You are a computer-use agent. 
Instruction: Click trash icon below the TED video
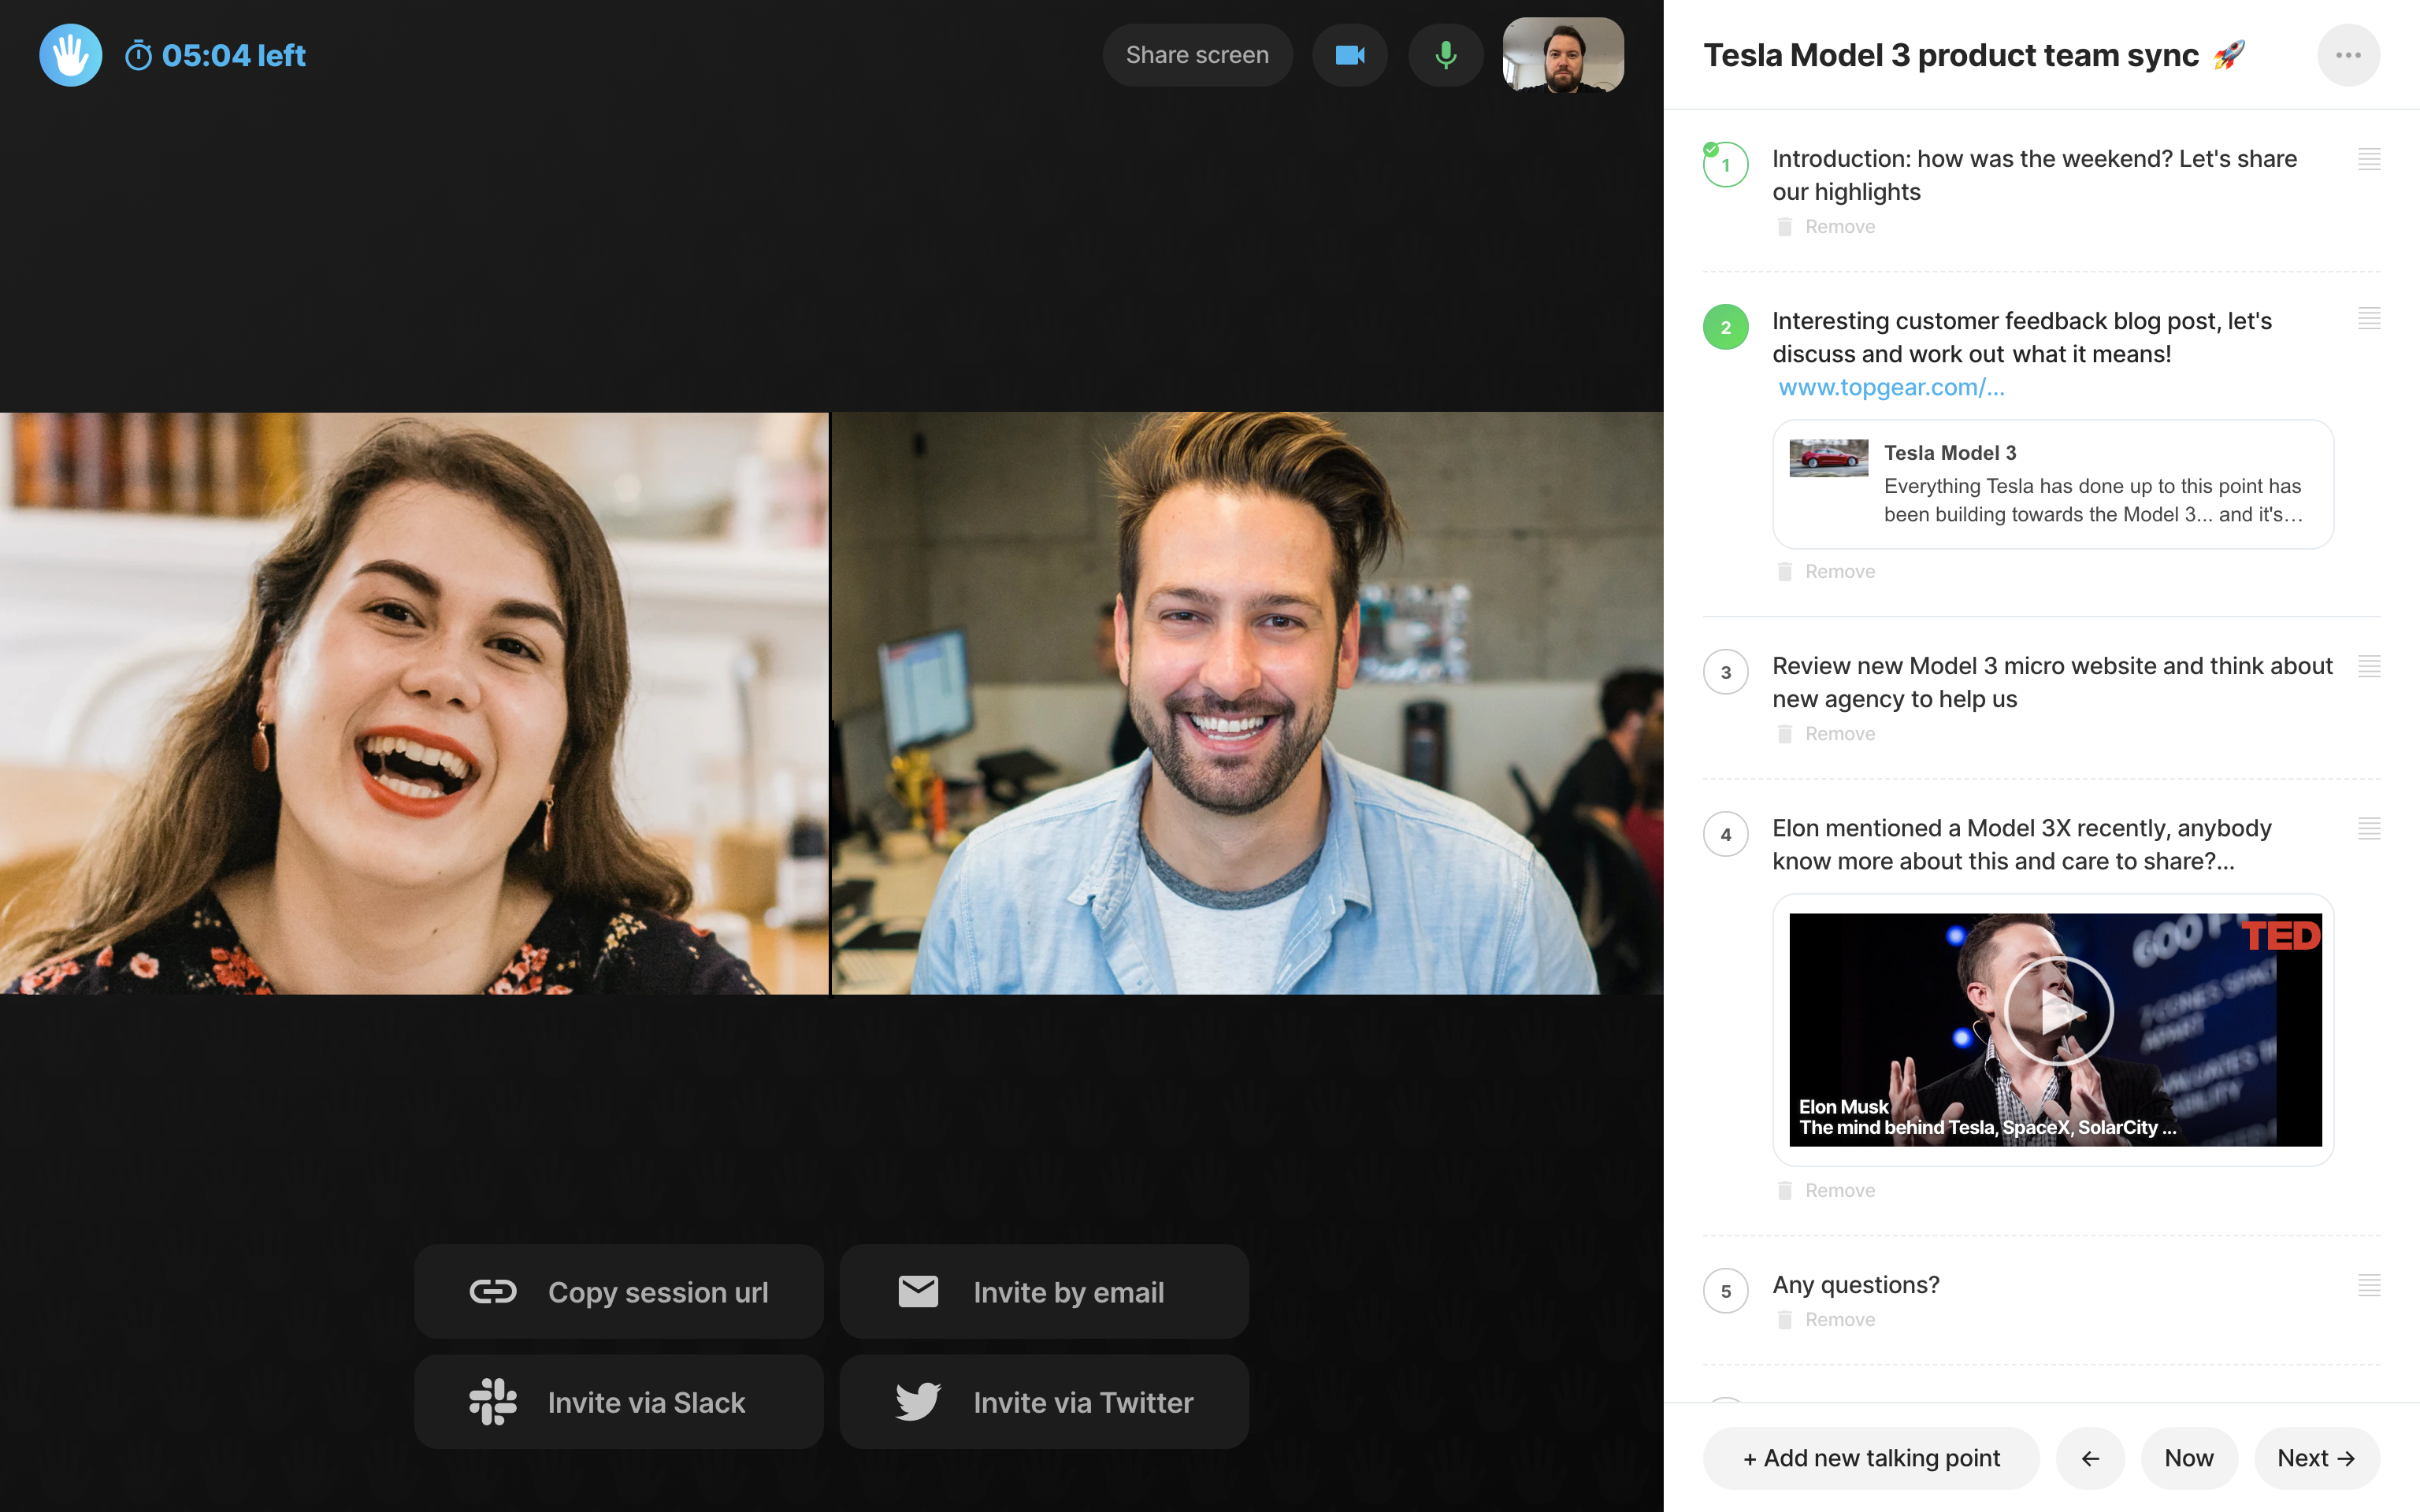1784,1191
